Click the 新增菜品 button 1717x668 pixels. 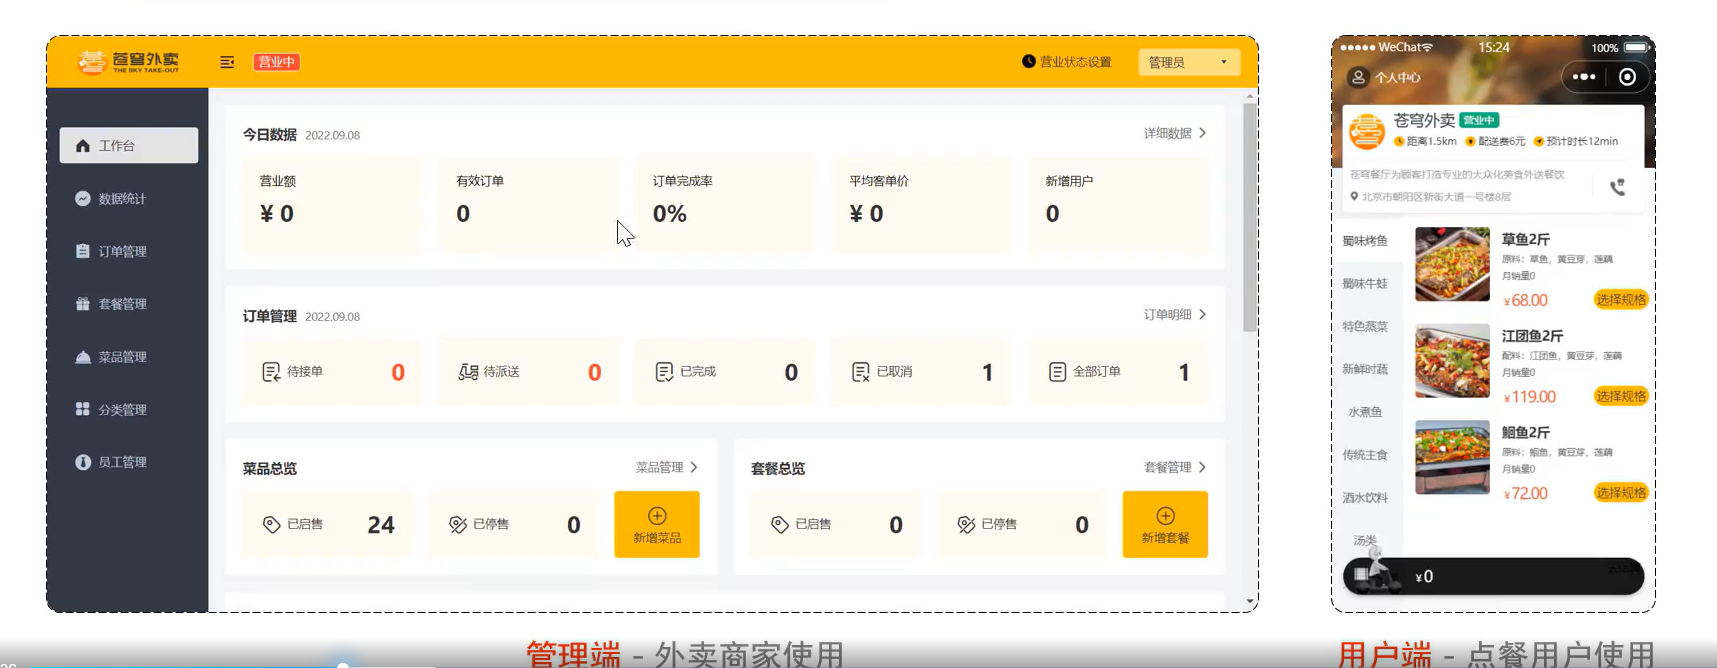coord(657,524)
